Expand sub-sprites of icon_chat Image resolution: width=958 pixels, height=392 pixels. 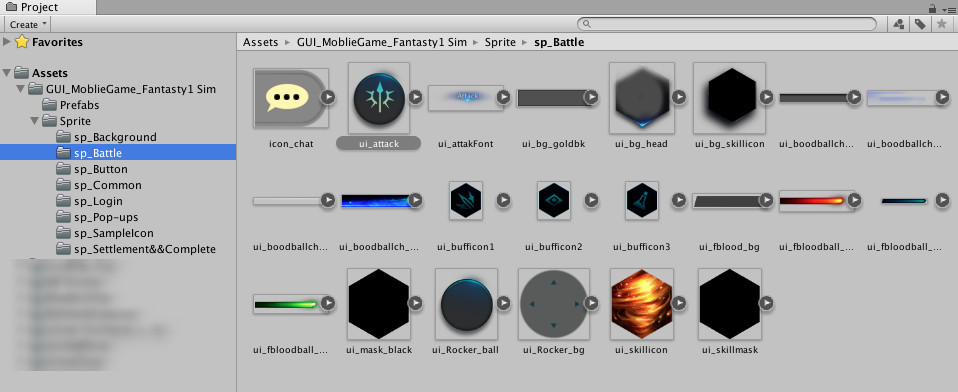tap(328, 97)
